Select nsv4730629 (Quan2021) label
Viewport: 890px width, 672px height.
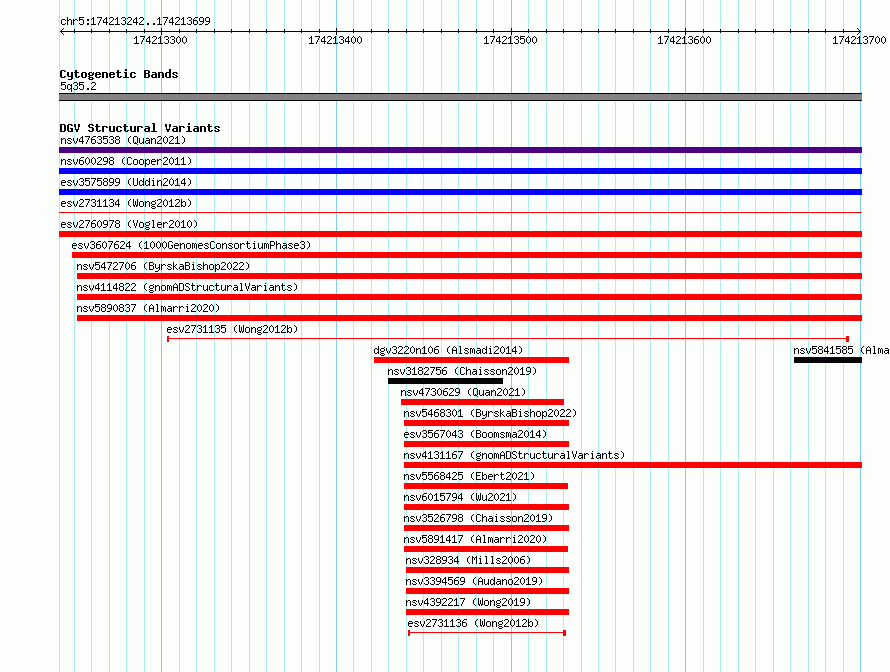pyautogui.click(x=463, y=392)
